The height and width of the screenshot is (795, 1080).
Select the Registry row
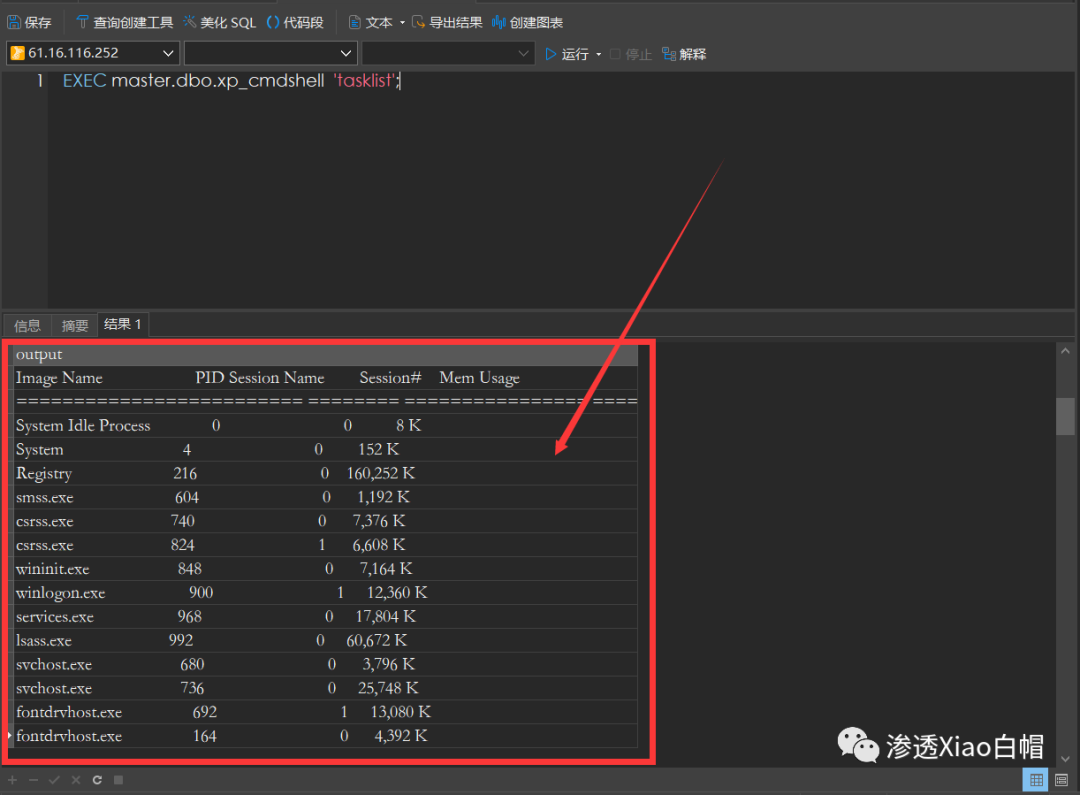(x=326, y=473)
